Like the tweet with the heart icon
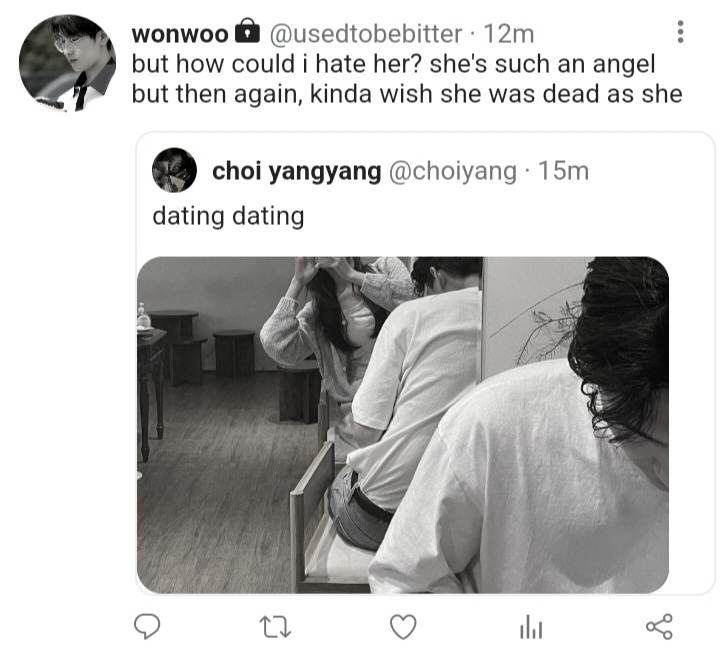Image resolution: width=720 pixels, height=655 pixels. coord(403,627)
